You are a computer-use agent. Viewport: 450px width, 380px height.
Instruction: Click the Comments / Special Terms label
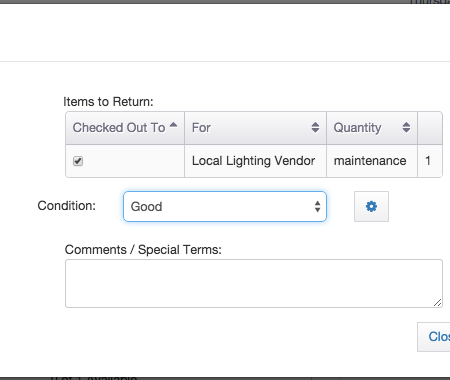click(x=143, y=250)
